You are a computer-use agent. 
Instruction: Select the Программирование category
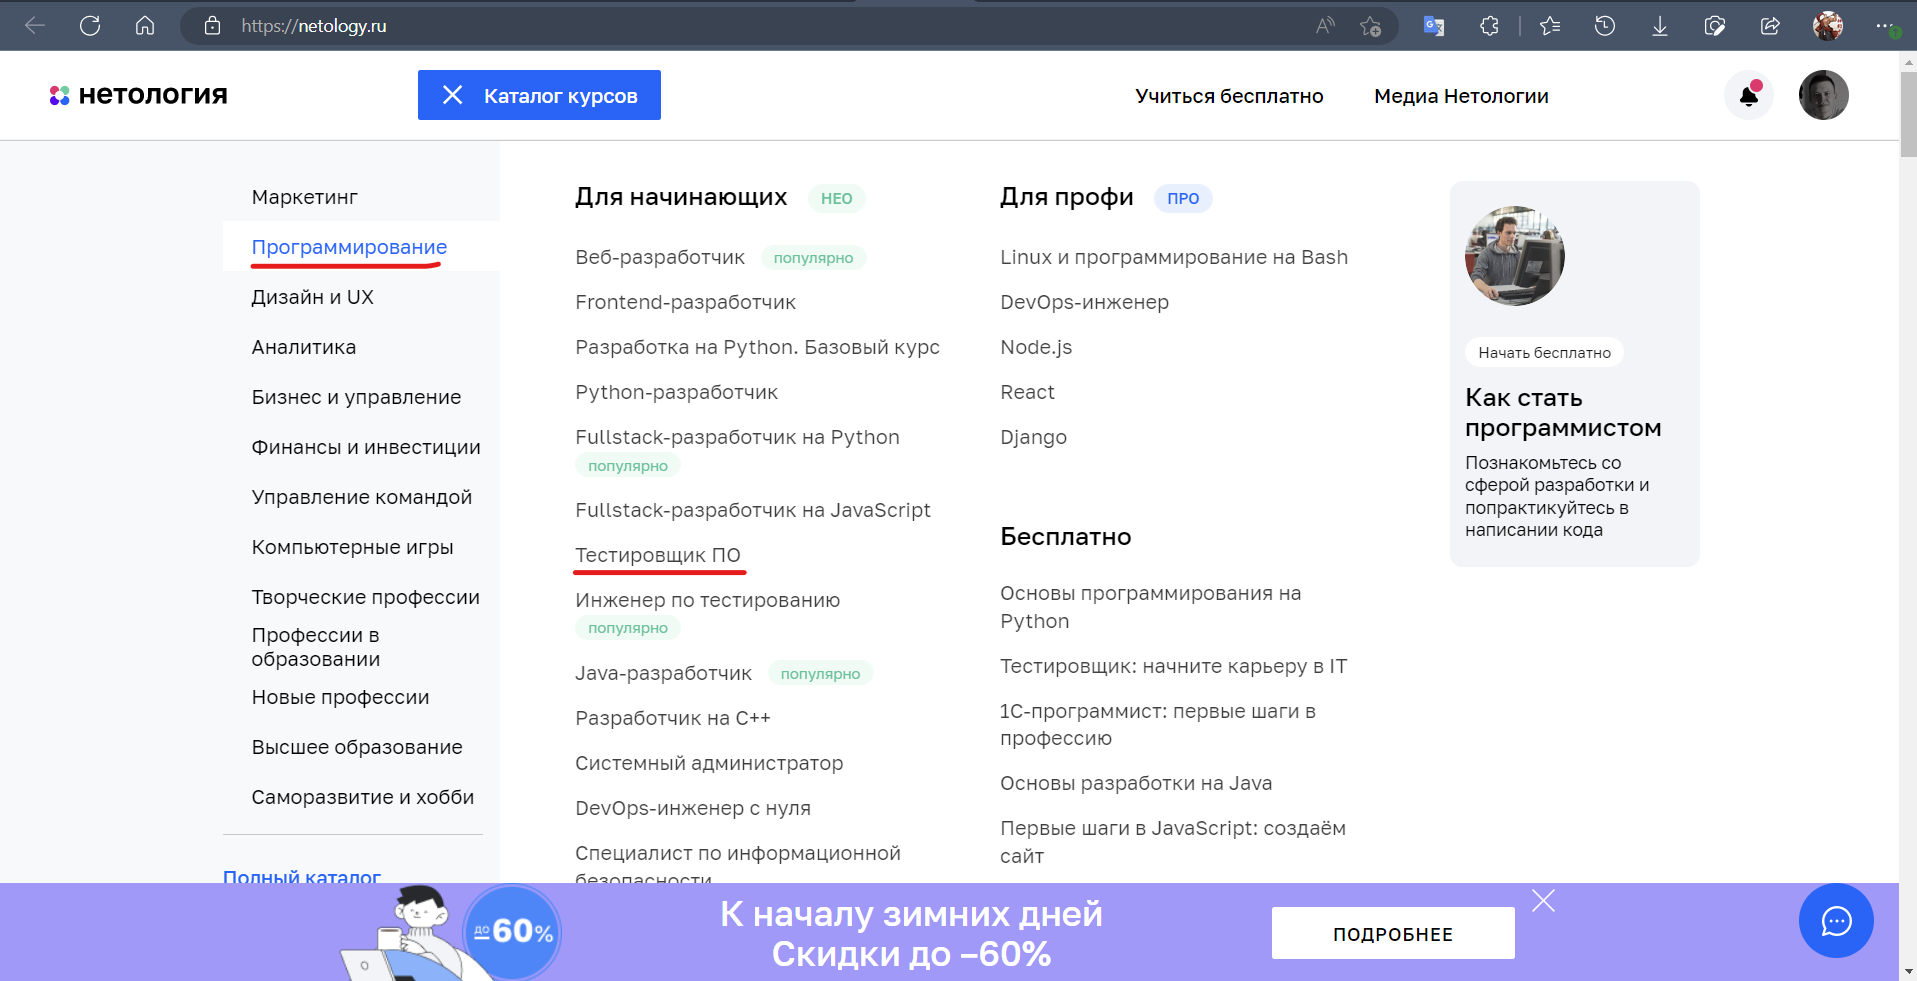349,247
